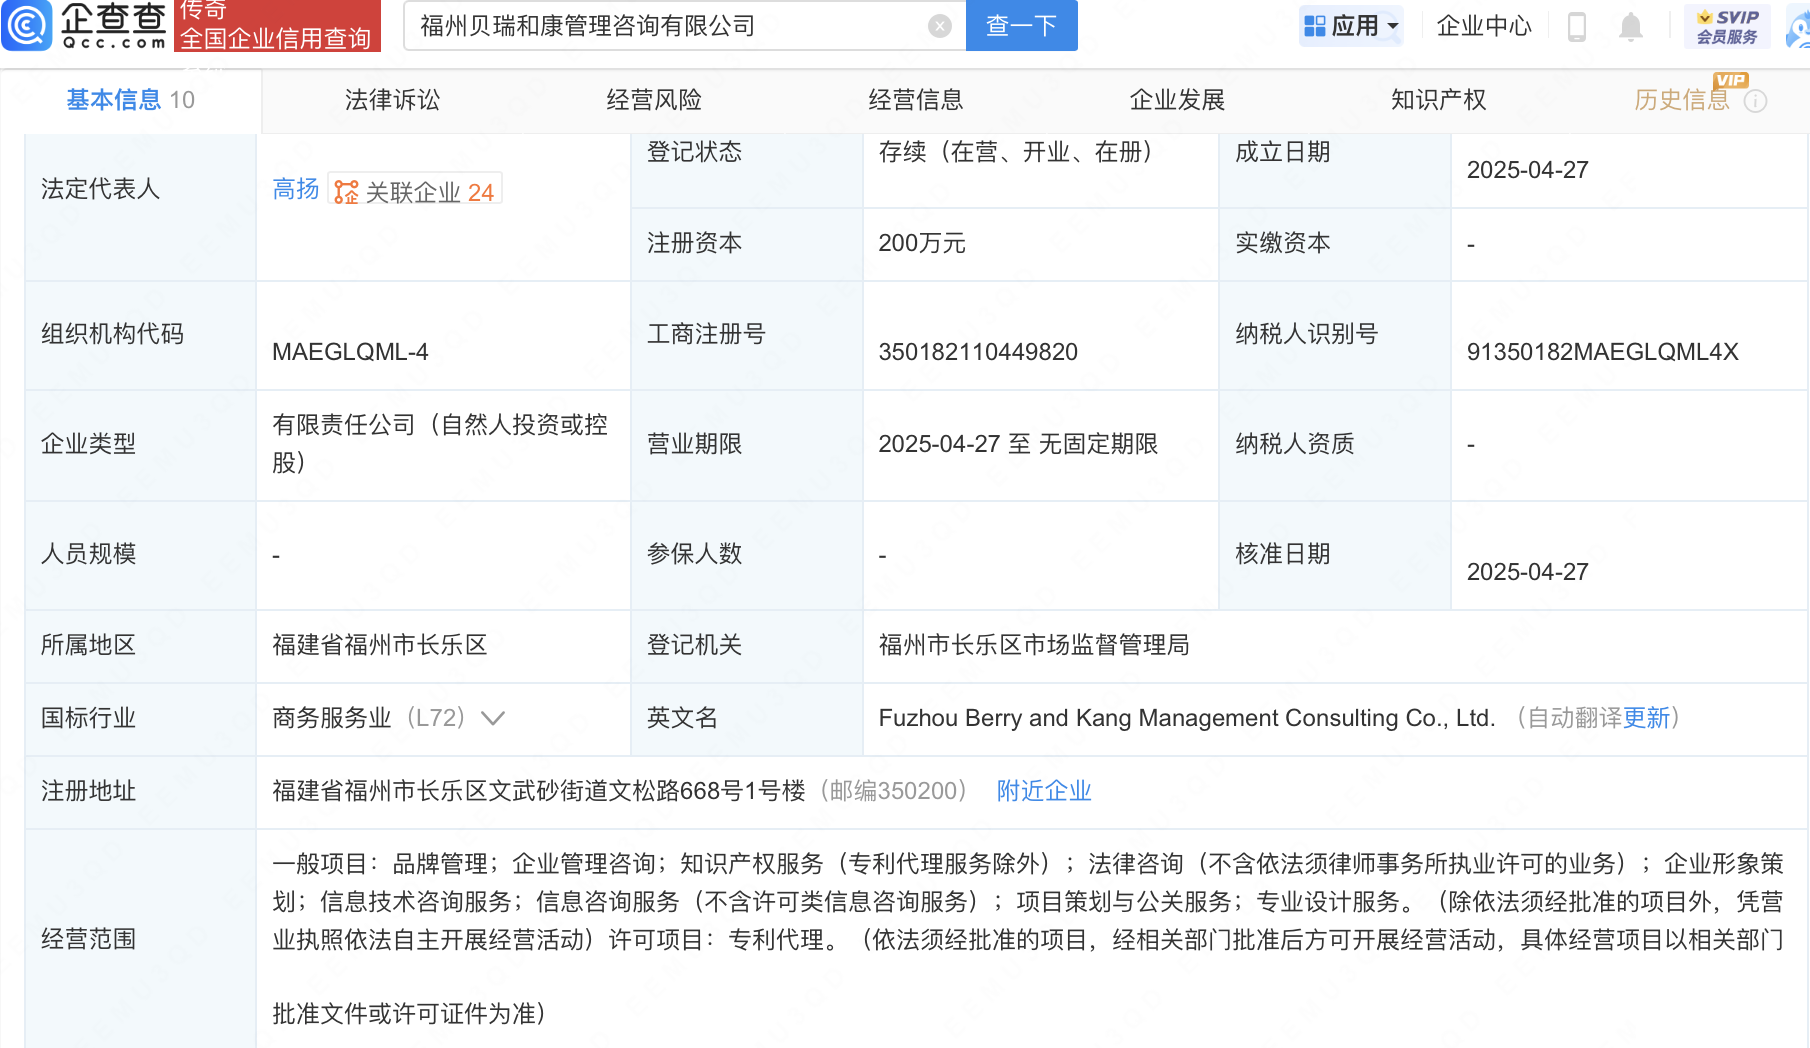The width and height of the screenshot is (1810, 1048).
Task: Click the 200万元 registered capital value
Action: coord(922,243)
